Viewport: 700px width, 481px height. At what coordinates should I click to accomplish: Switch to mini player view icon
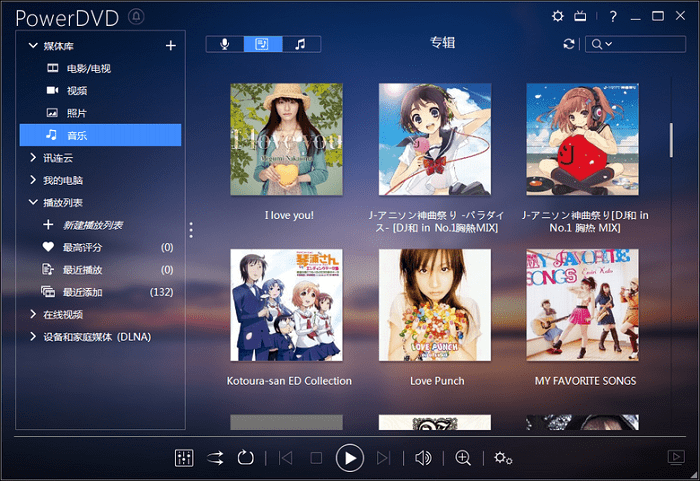[676, 457]
